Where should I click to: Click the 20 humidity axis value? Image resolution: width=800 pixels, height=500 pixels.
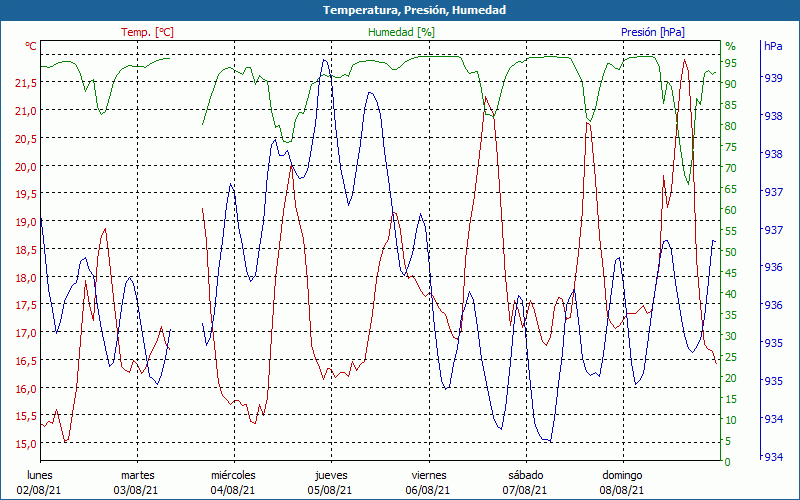coord(731,378)
